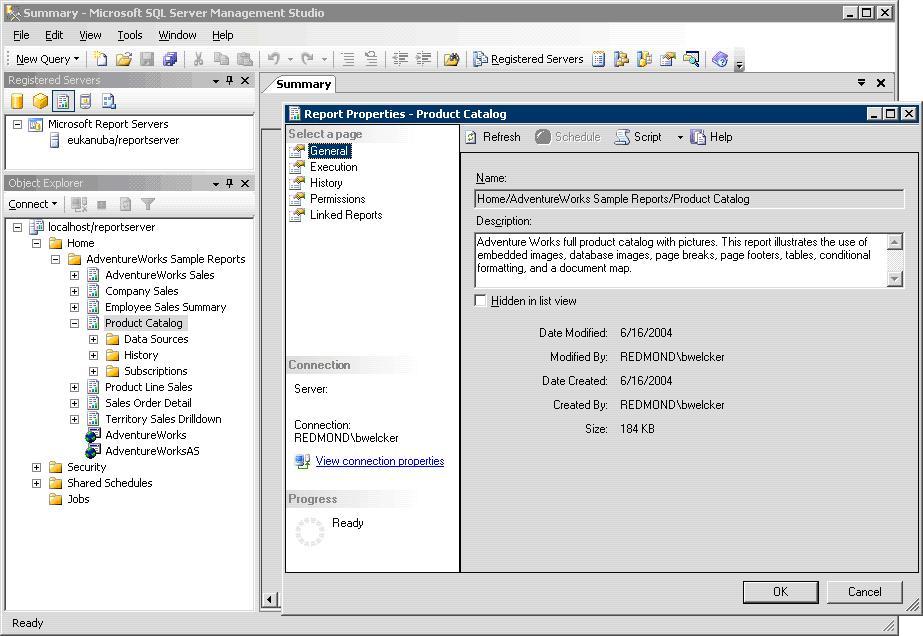Select Reporting Services type in Registered Servers
This screenshot has height=636, width=923.
(x=63, y=101)
